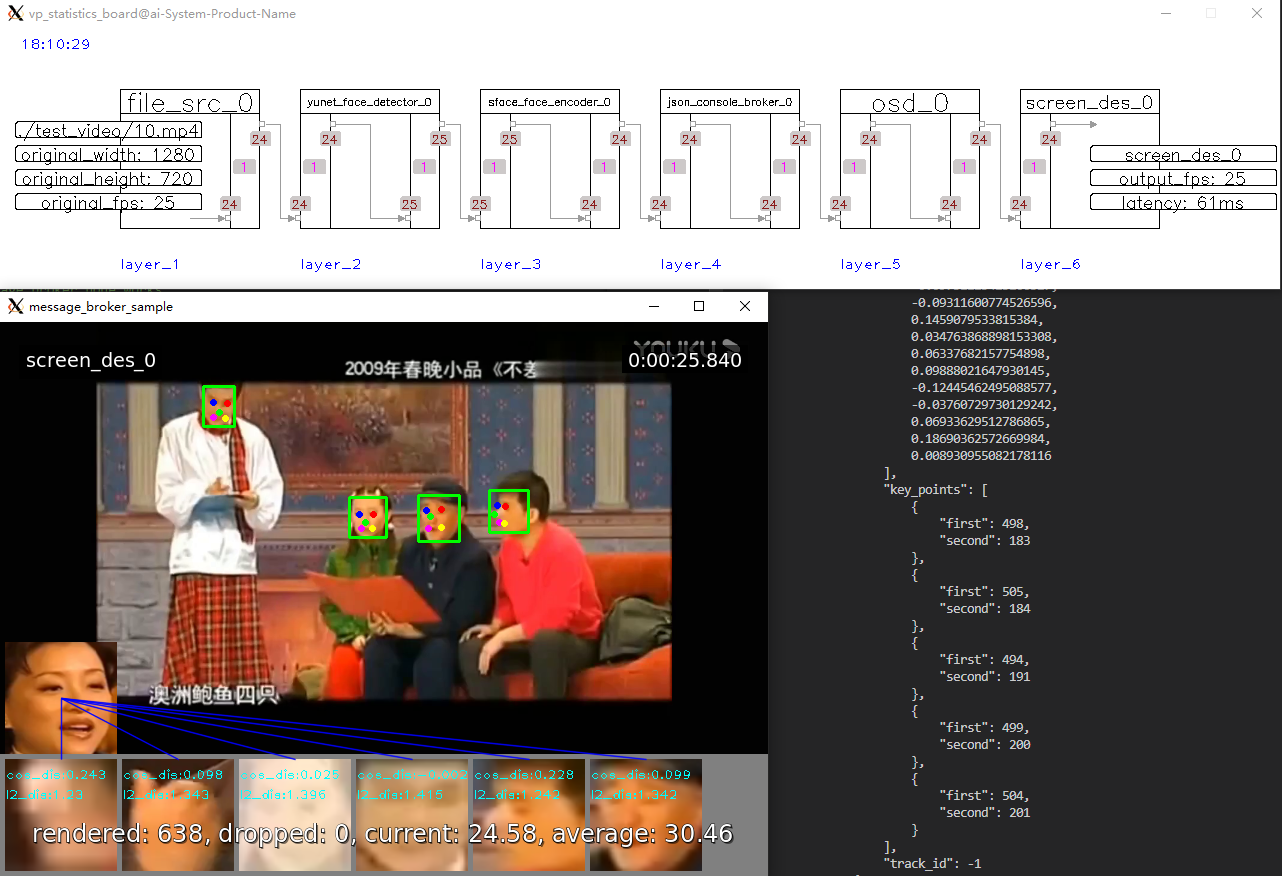This screenshot has height=876, width=1282.
Task: Select the file_src_0 node title
Action: coord(190,102)
